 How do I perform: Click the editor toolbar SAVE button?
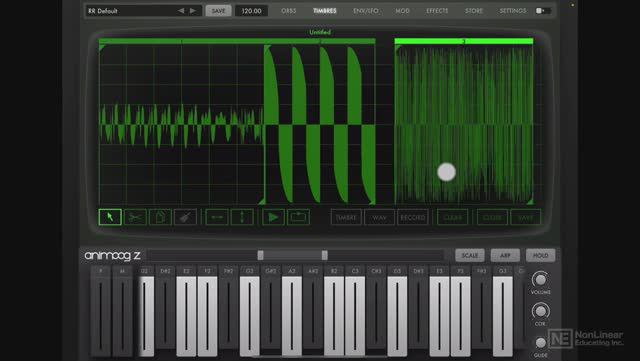pyautogui.click(x=526, y=217)
